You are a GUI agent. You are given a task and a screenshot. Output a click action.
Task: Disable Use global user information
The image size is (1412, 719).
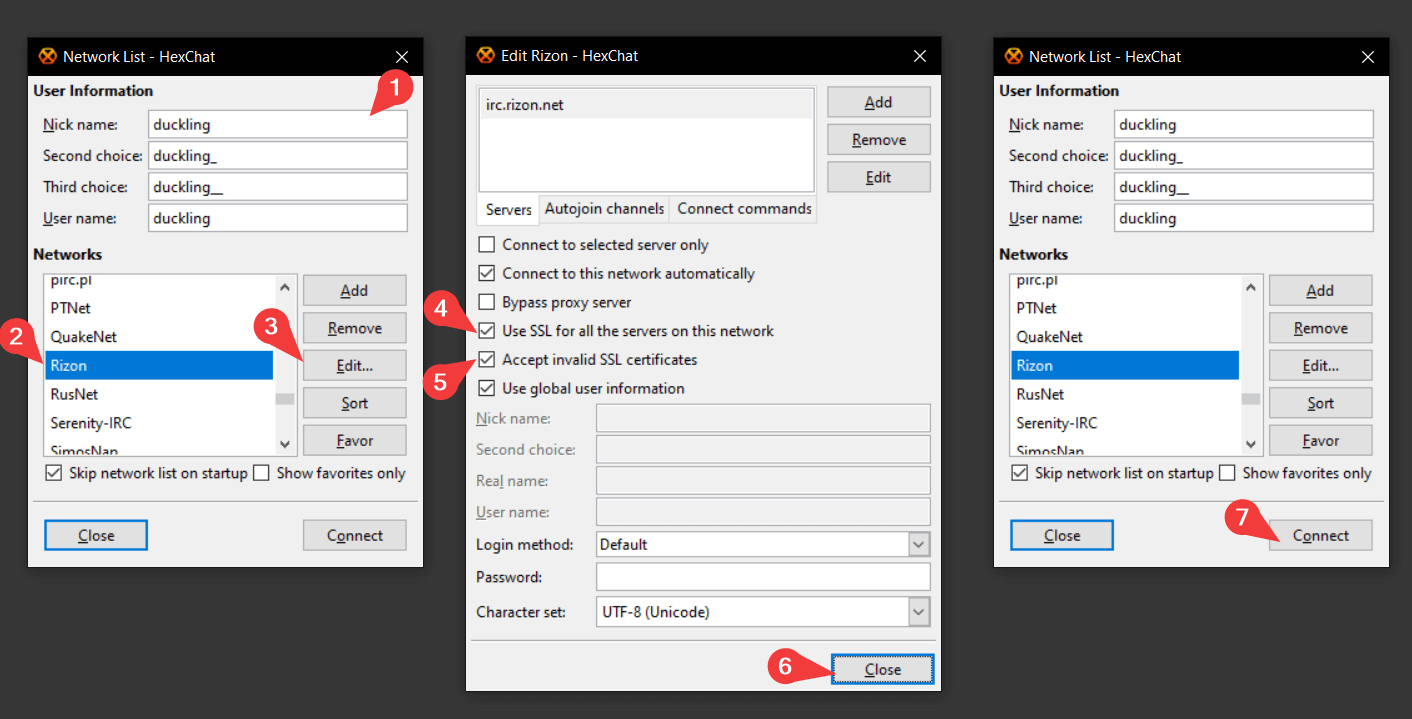(487, 388)
